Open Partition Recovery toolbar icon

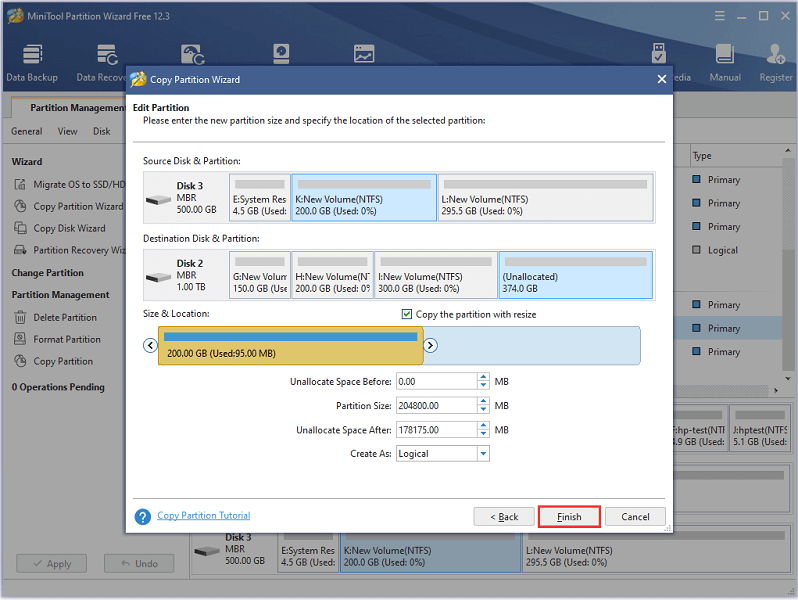(192, 54)
